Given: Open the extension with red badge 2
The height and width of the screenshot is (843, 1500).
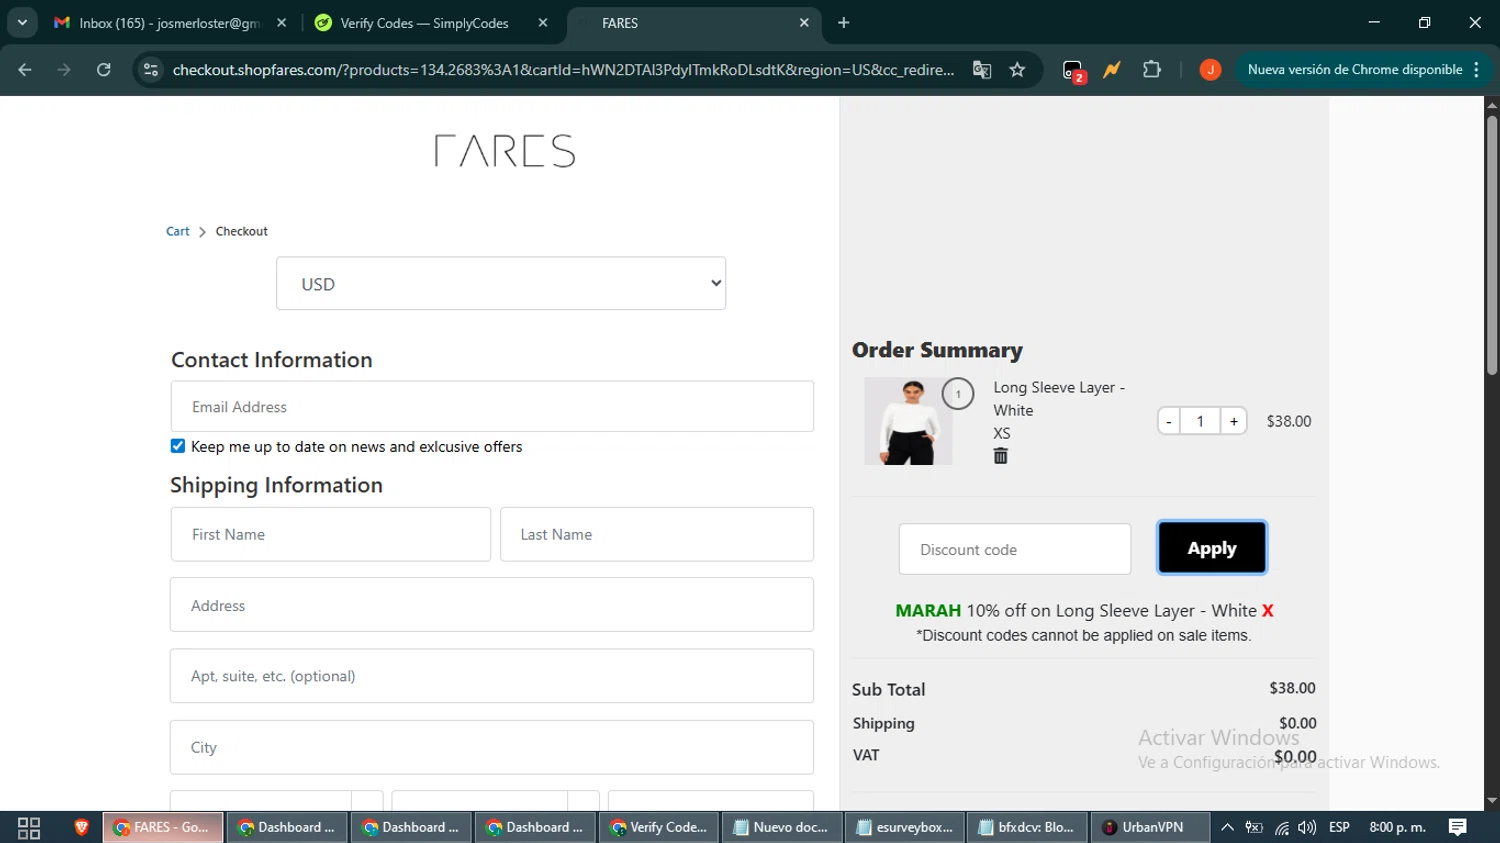Looking at the screenshot, I should 1073,71.
